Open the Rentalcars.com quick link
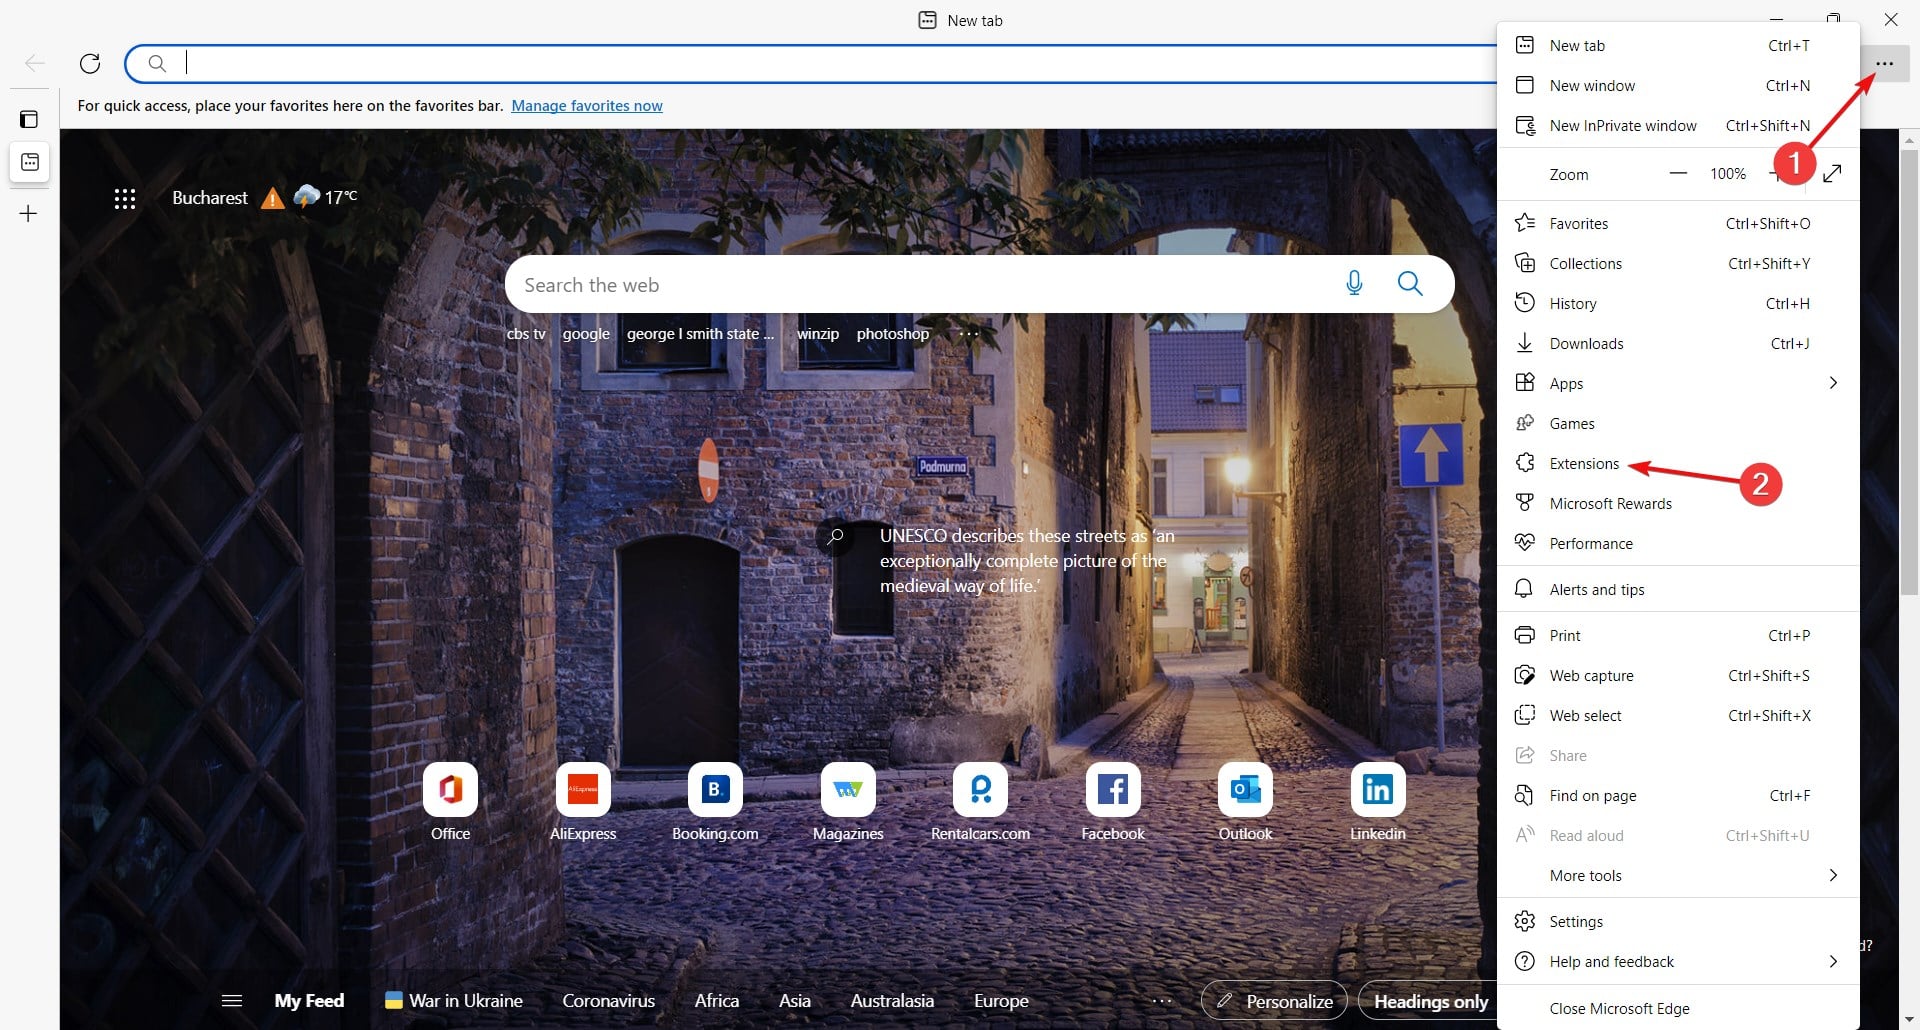1920x1030 pixels. pyautogui.click(x=980, y=802)
